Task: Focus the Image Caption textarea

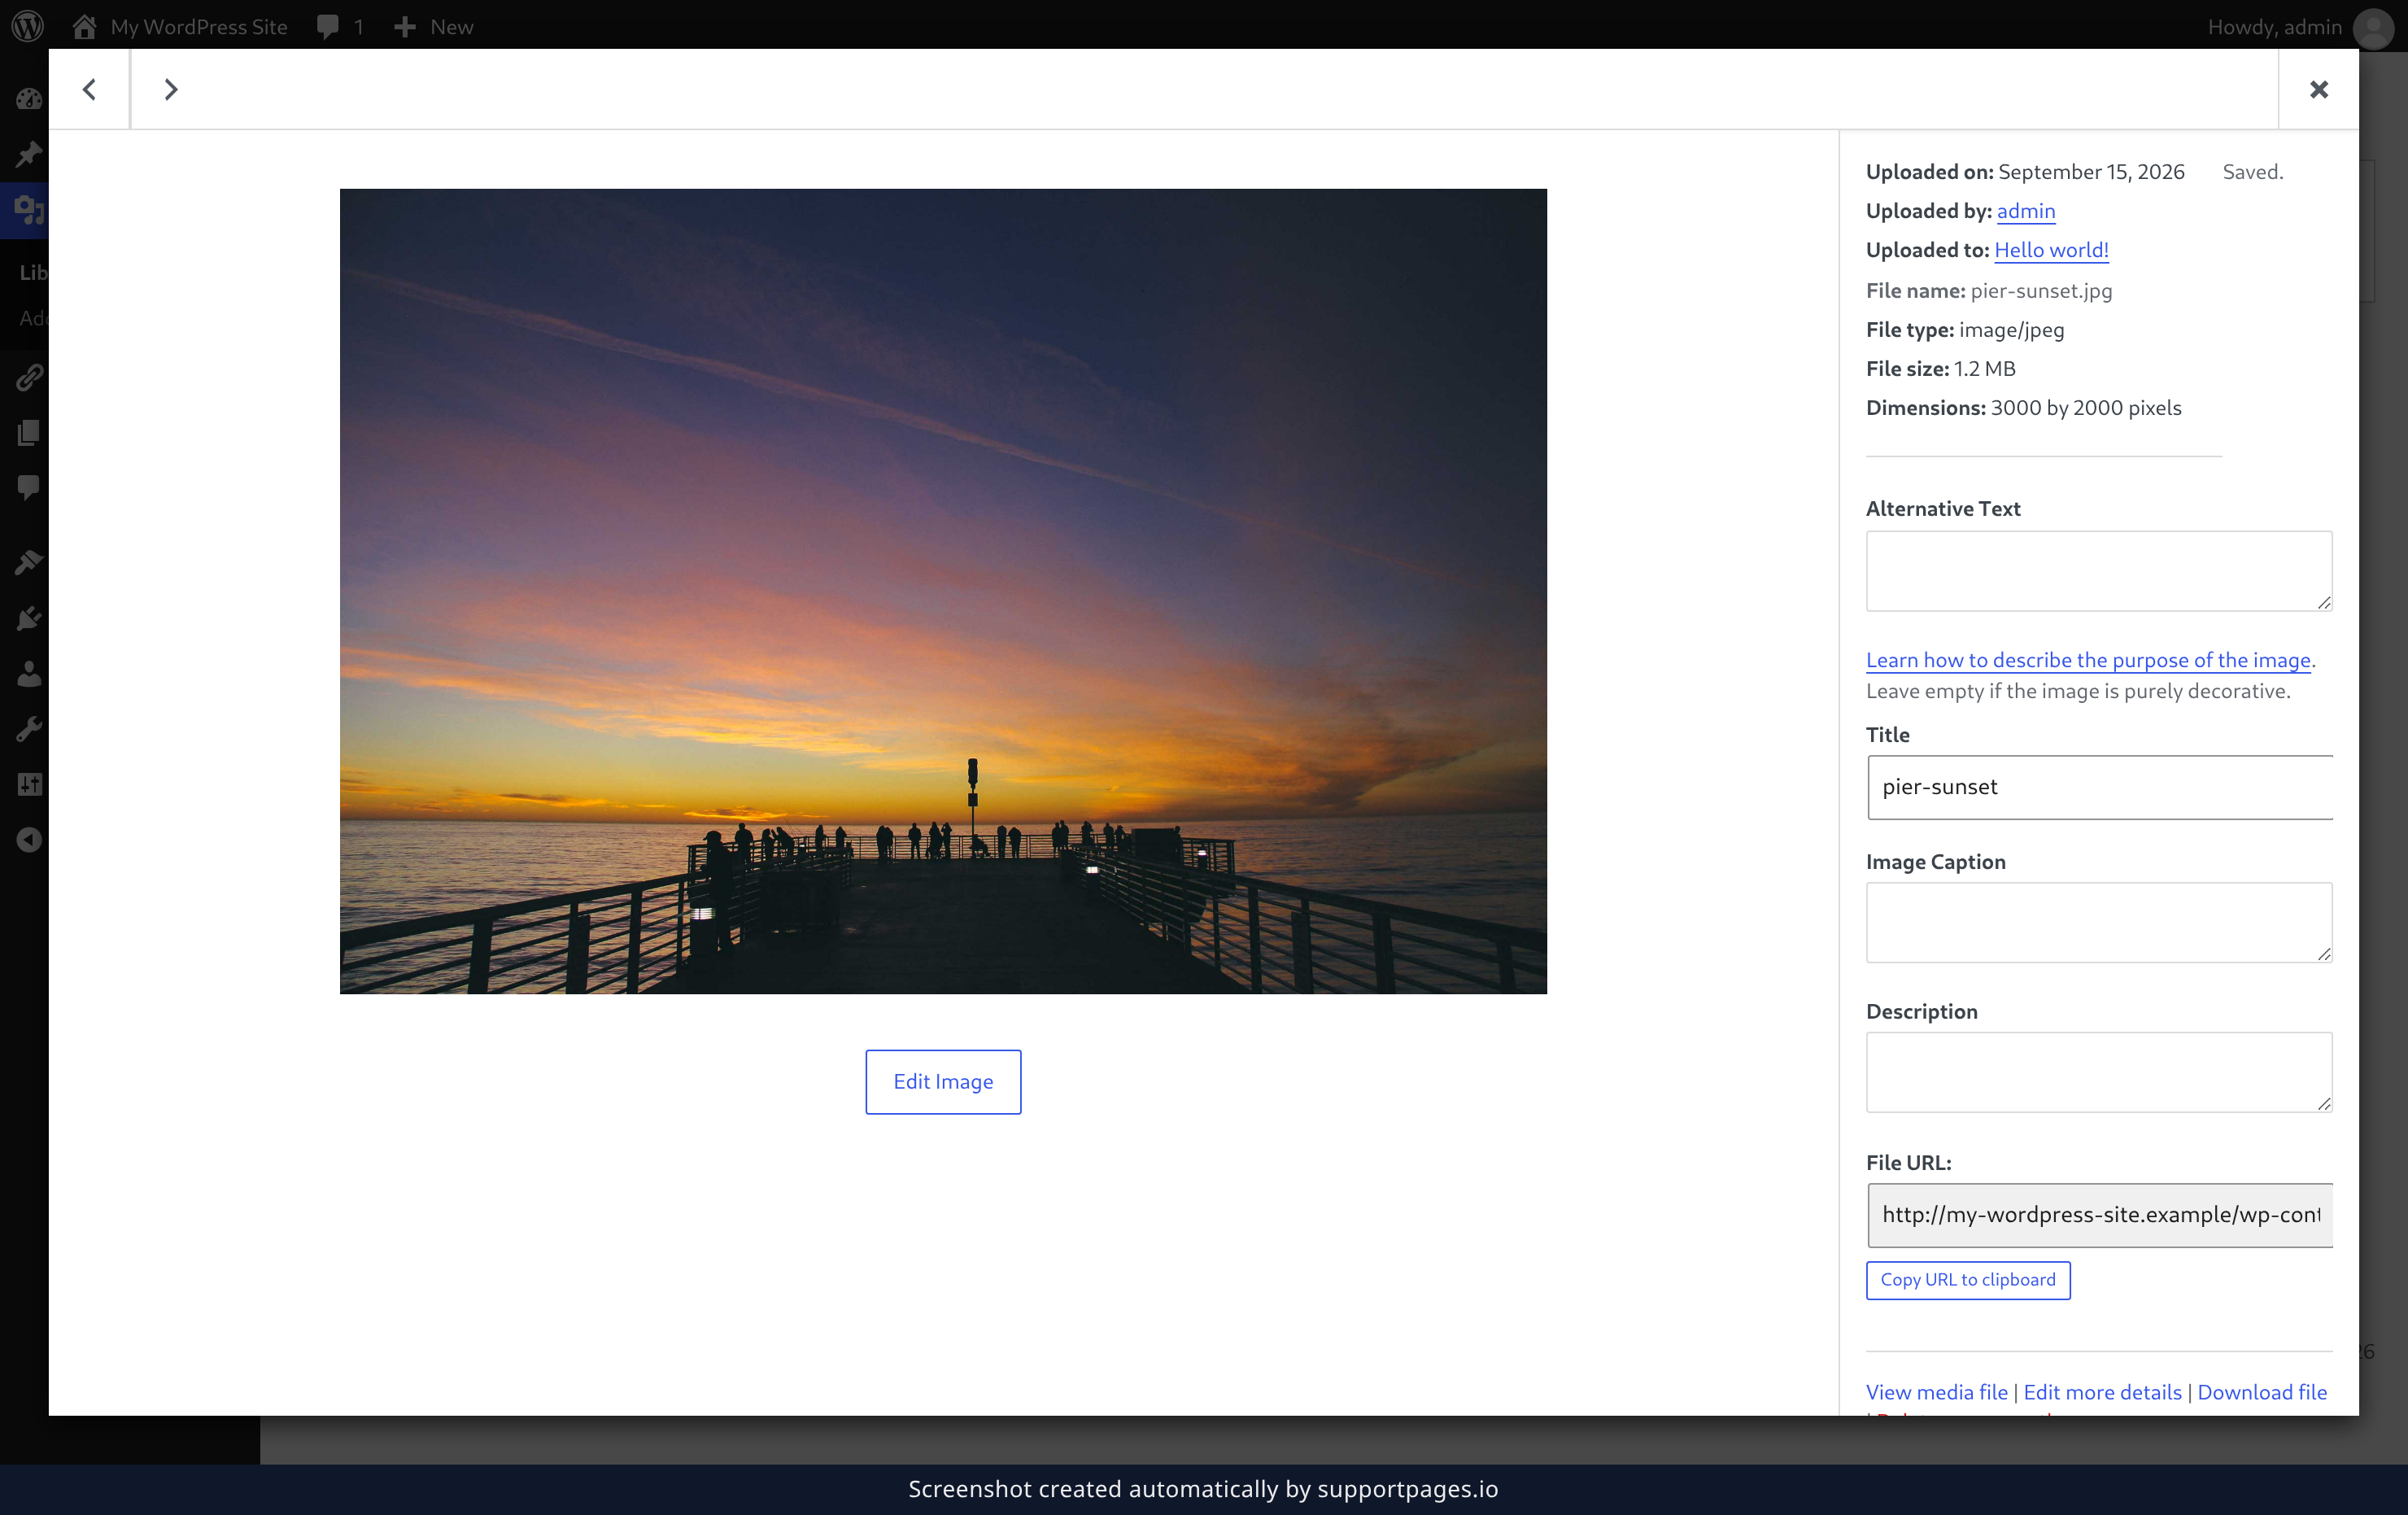Action: click(2099, 922)
